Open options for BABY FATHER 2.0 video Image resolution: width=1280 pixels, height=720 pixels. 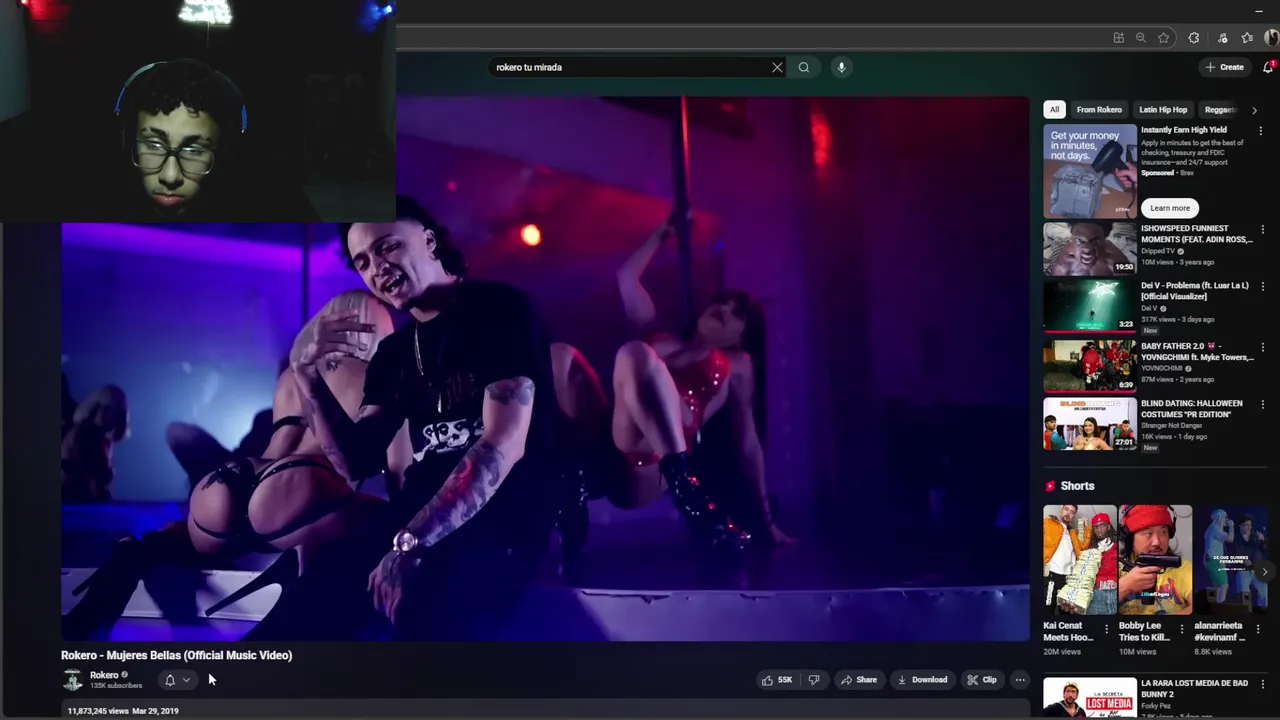pyautogui.click(x=1261, y=347)
